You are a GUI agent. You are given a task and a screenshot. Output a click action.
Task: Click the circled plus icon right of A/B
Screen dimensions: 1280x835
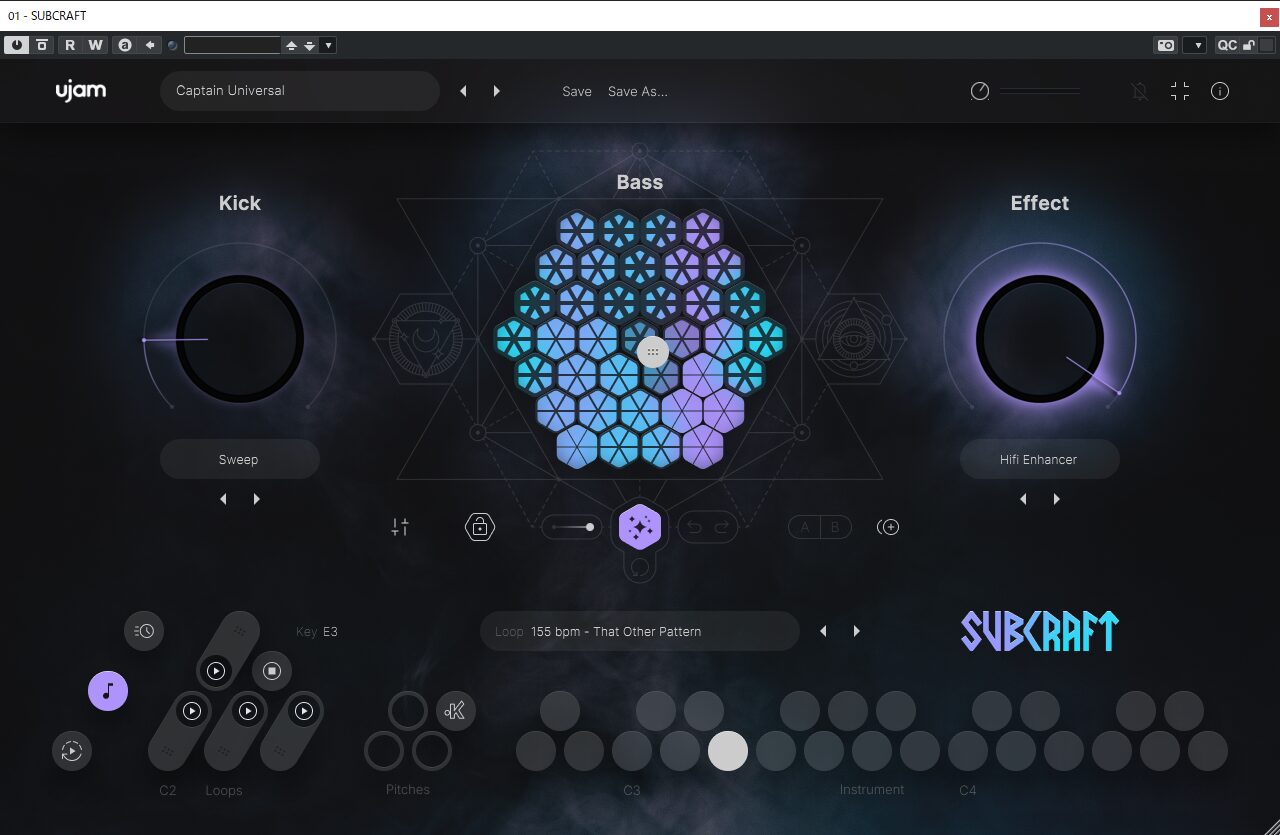[888, 527]
